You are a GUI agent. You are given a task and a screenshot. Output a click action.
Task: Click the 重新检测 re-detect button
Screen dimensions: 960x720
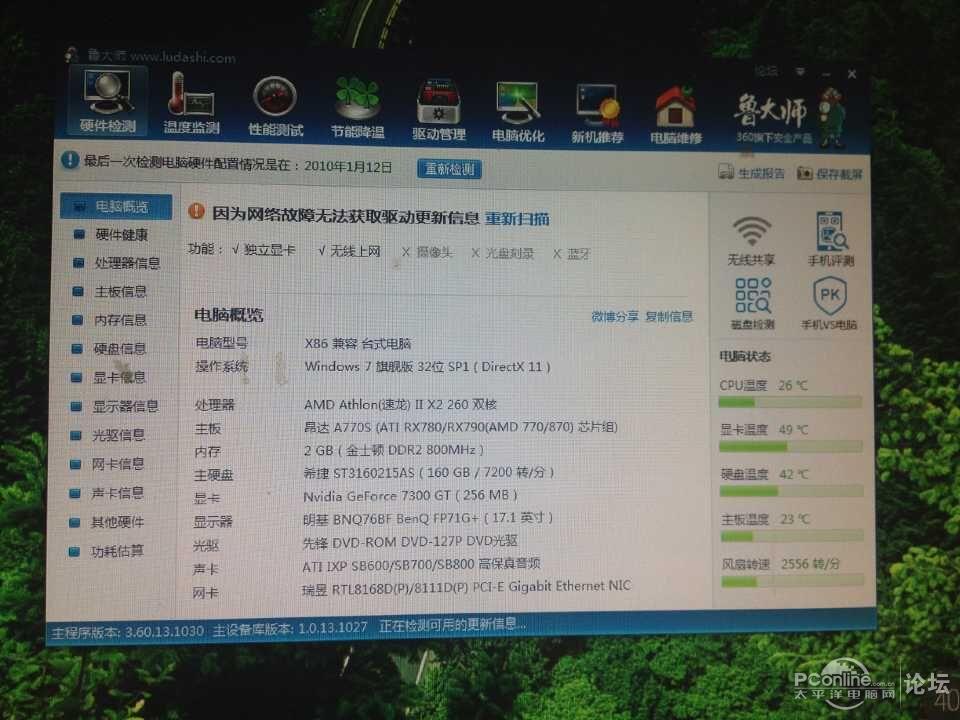point(449,169)
